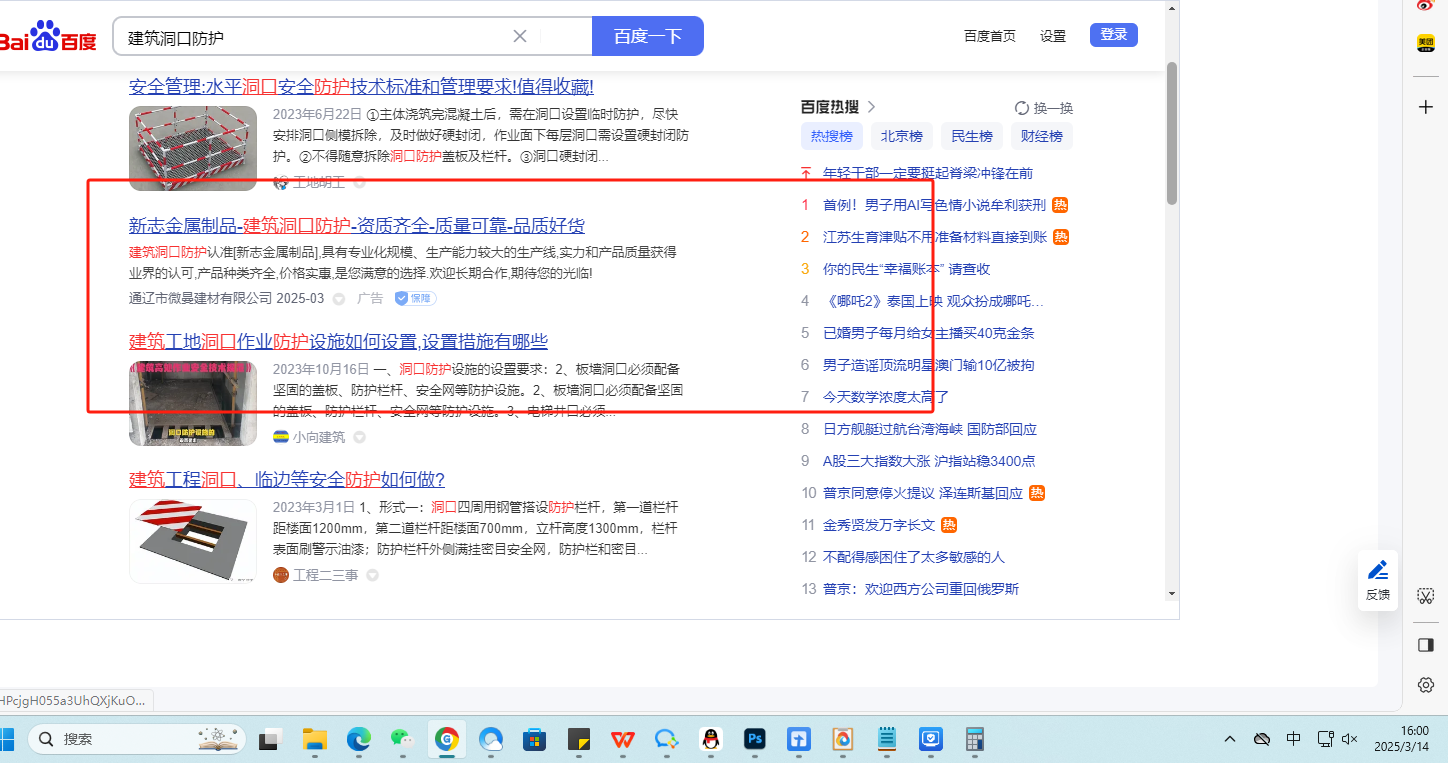
Task: Click the Baidu logo
Action: 48,38
